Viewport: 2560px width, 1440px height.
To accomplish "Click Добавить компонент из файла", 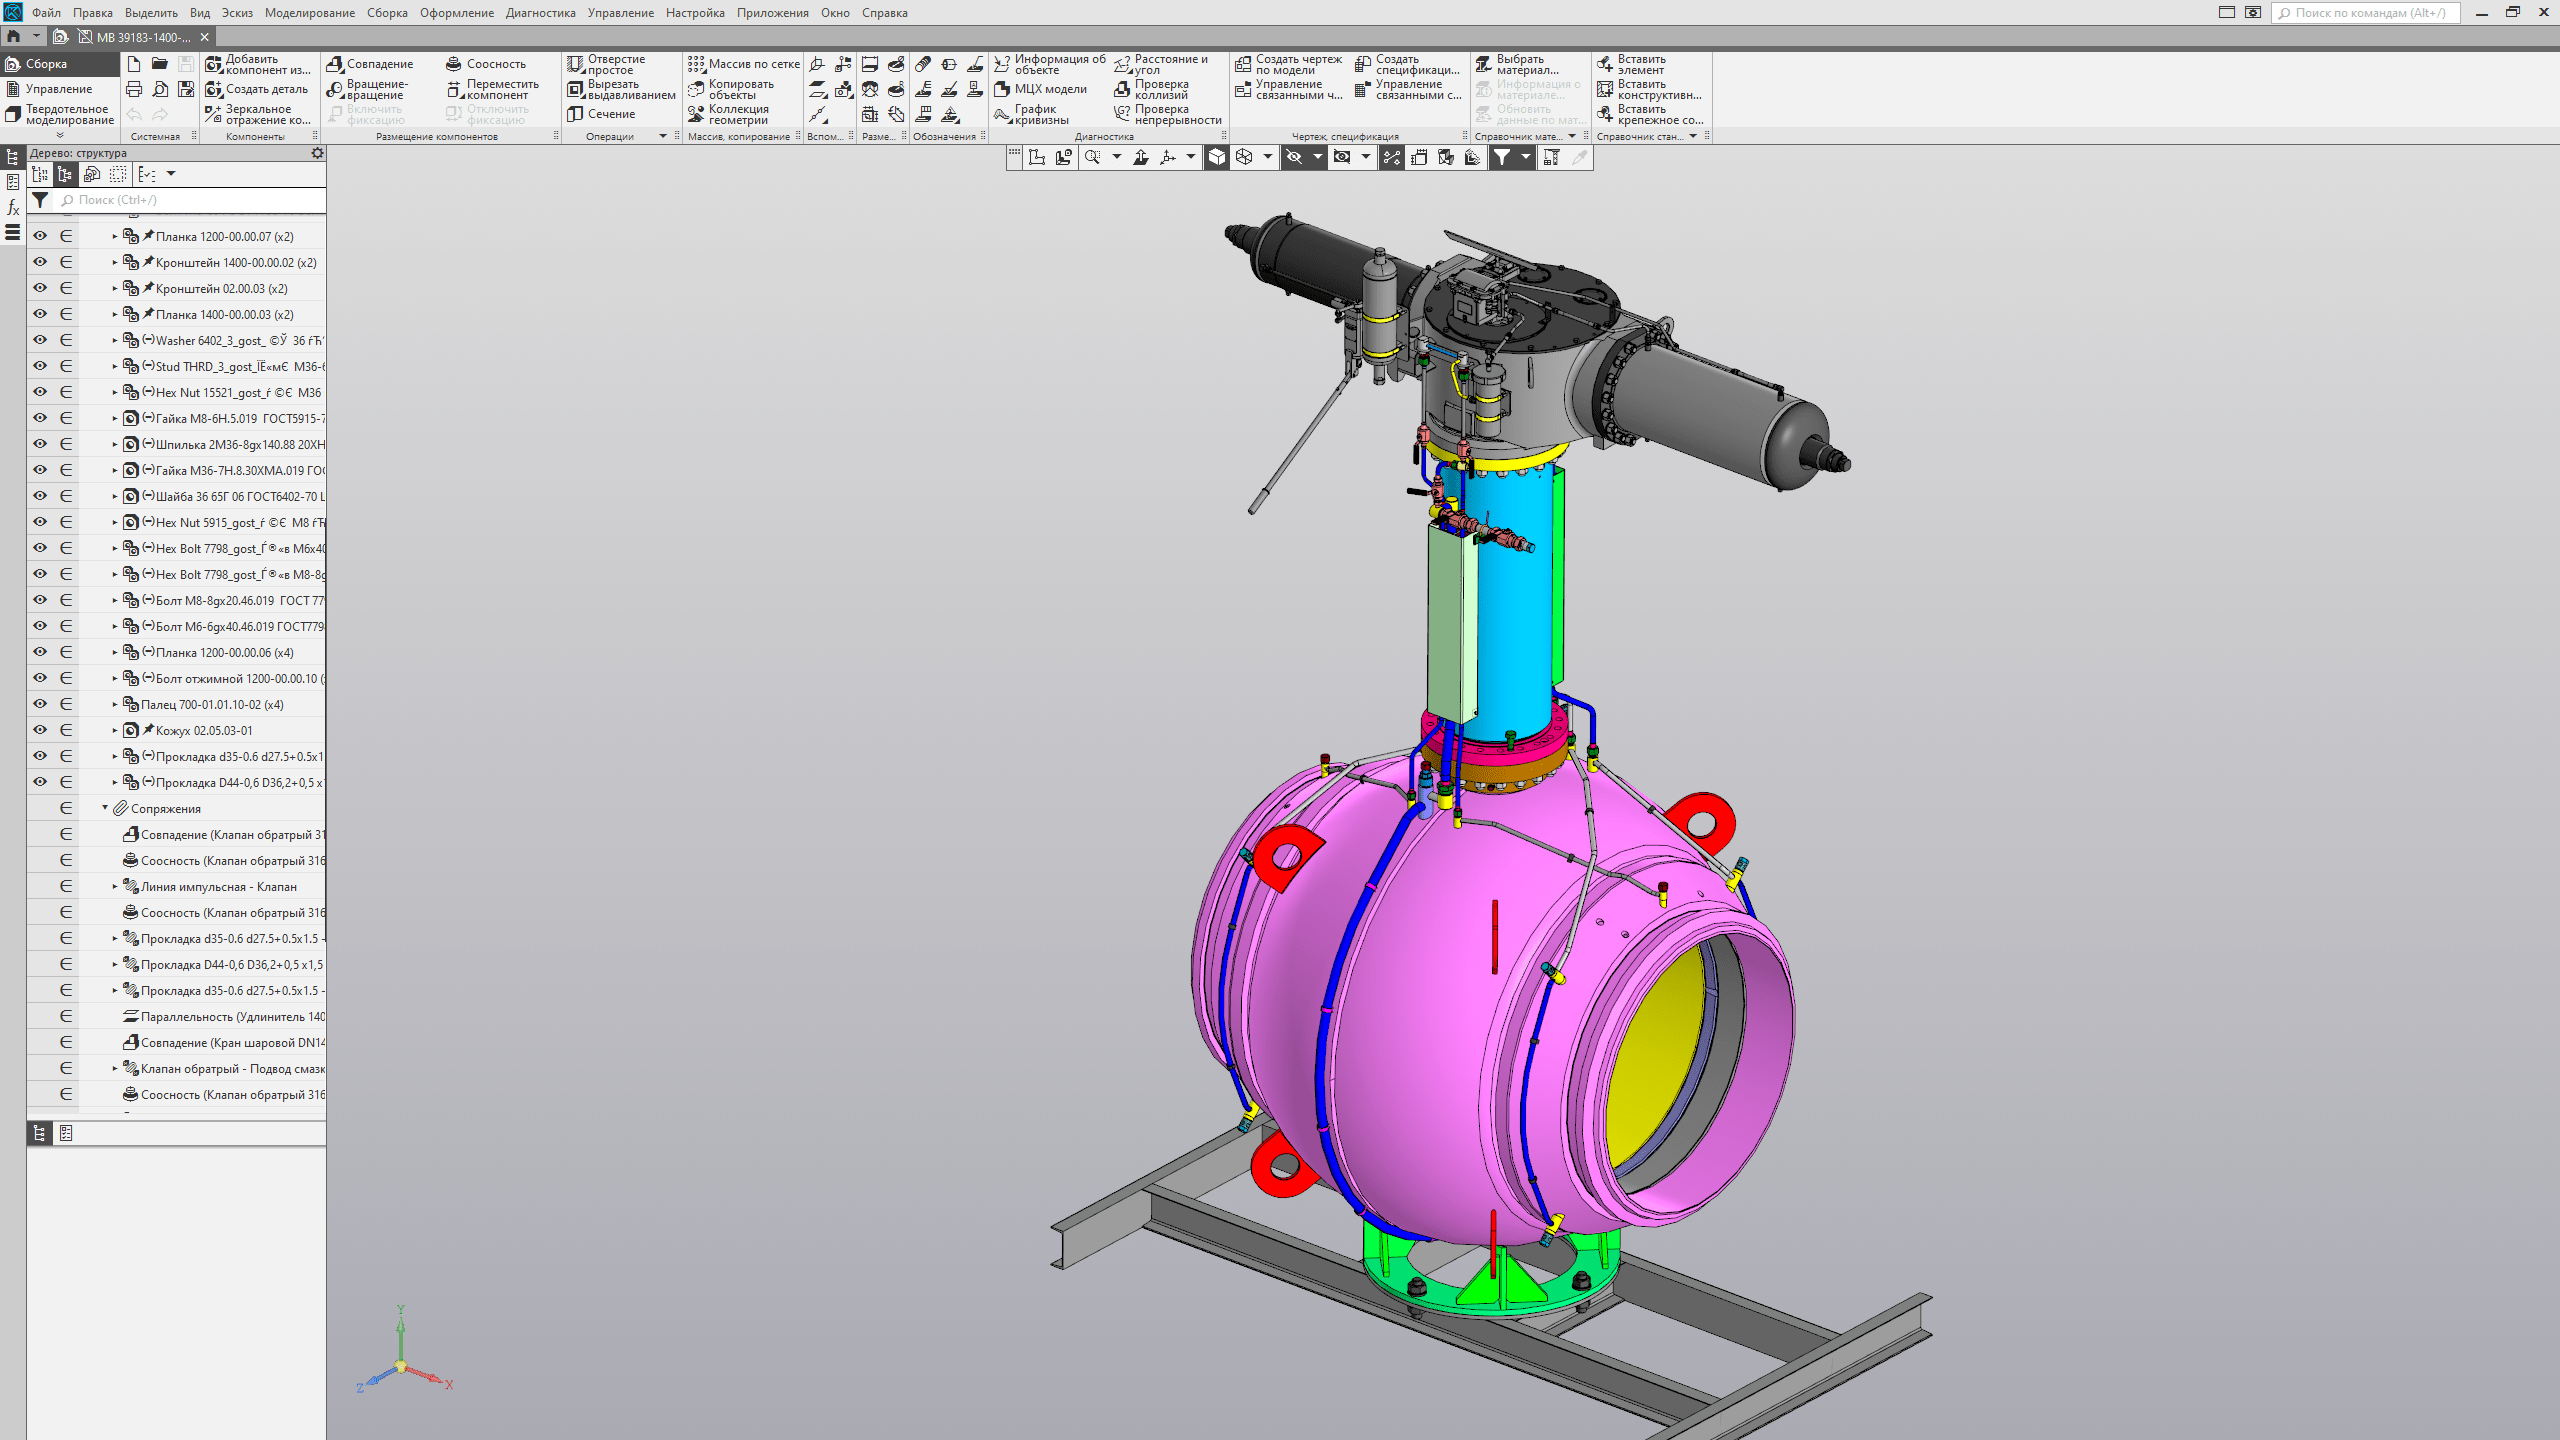I will coord(258,64).
